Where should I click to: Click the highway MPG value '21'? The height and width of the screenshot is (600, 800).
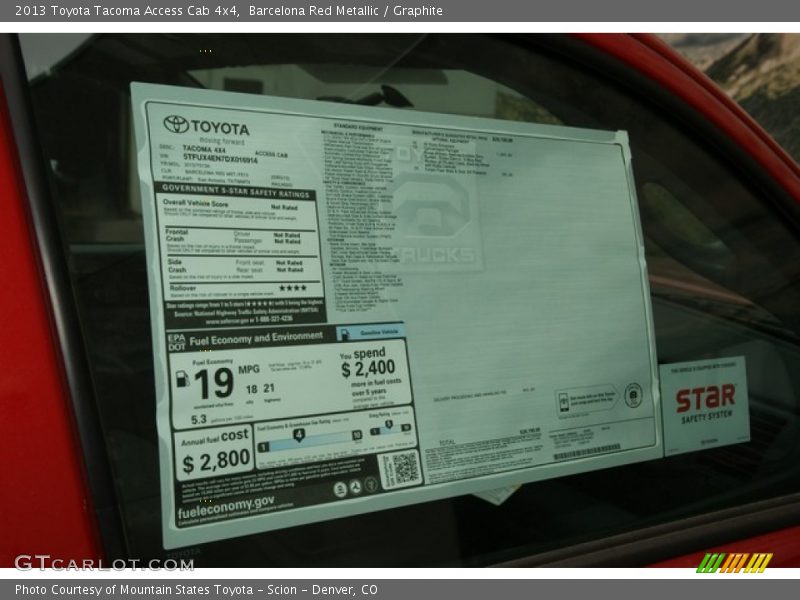point(269,388)
